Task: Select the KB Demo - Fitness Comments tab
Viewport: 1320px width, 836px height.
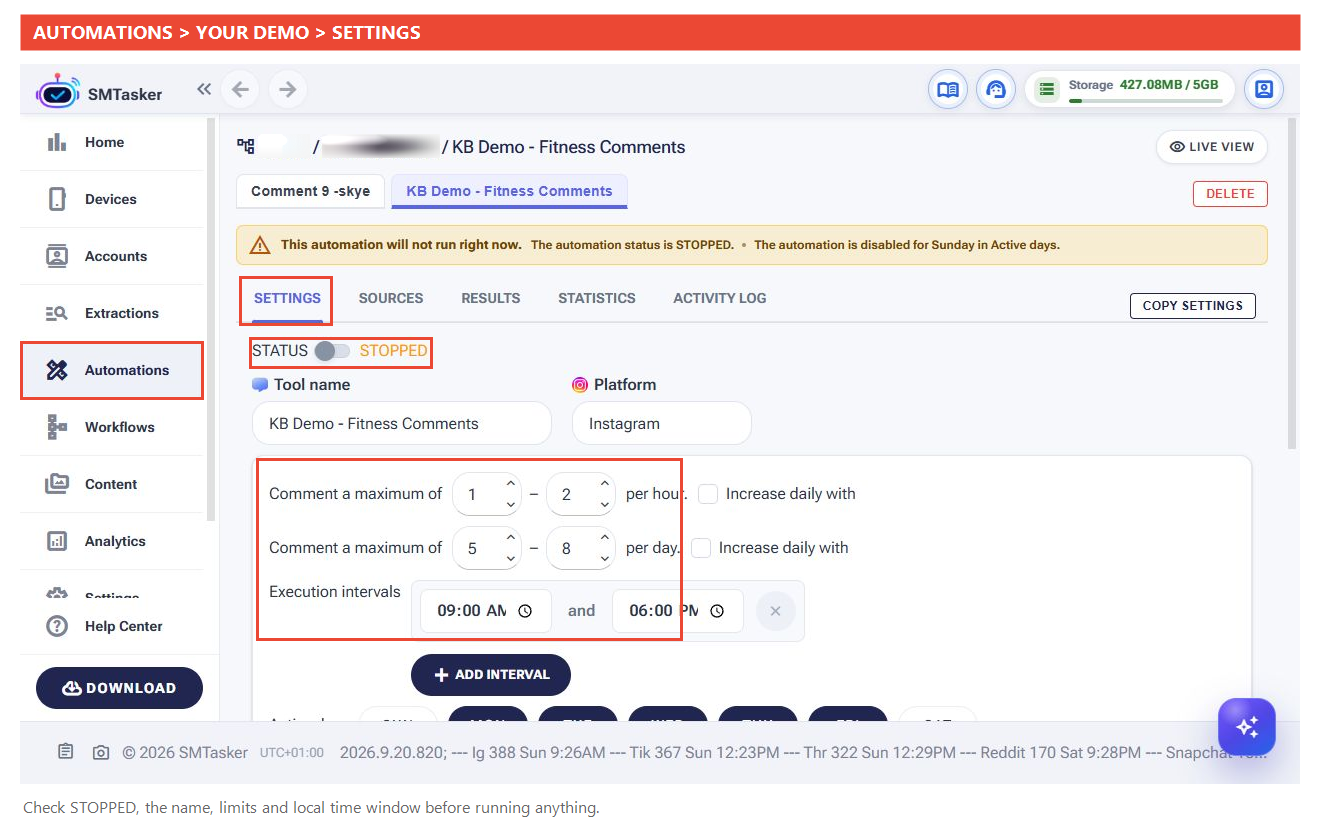Action: click(x=509, y=191)
